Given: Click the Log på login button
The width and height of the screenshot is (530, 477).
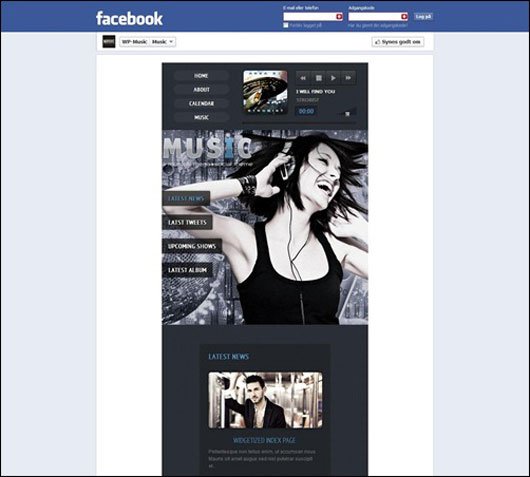Looking at the screenshot, I should [423, 17].
